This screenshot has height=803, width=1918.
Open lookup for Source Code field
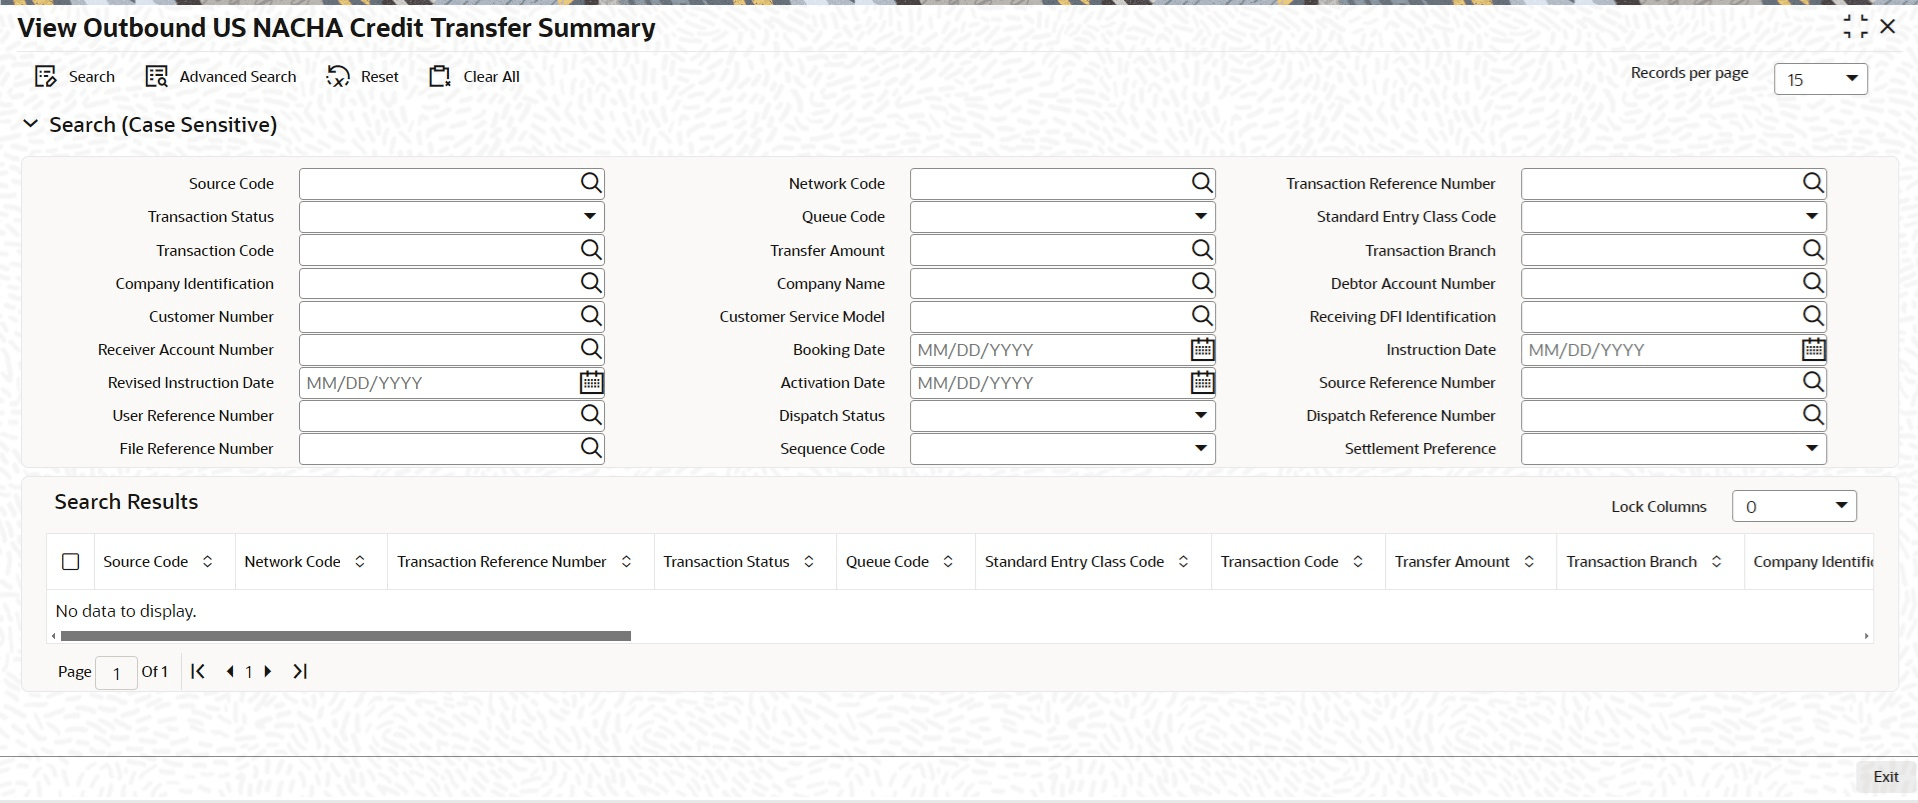click(591, 183)
